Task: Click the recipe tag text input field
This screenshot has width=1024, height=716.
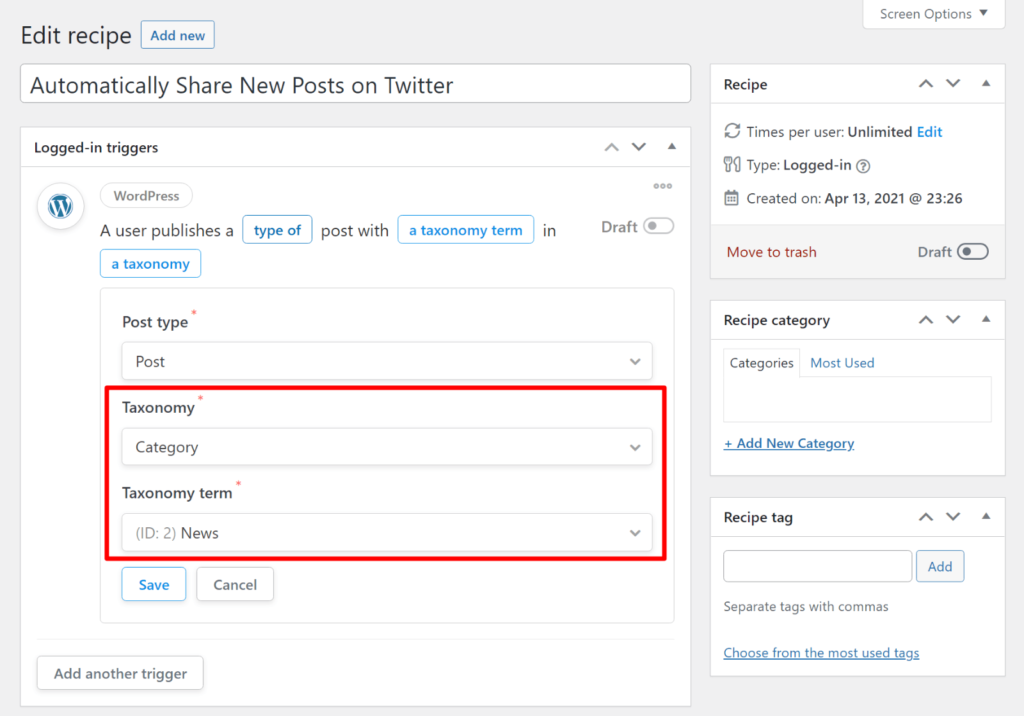Action: tap(817, 566)
